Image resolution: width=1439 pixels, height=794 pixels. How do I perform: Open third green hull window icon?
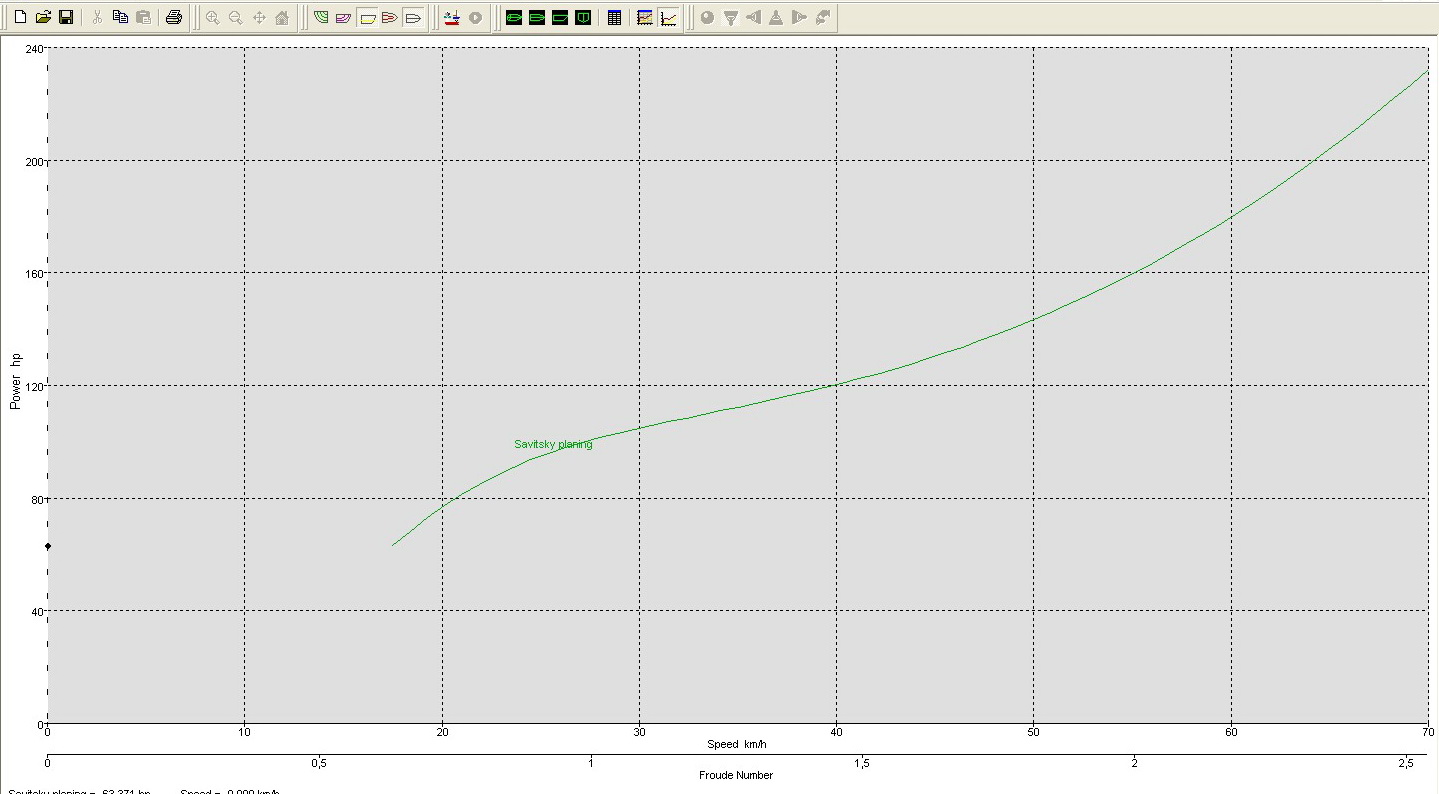pyautogui.click(x=560, y=17)
